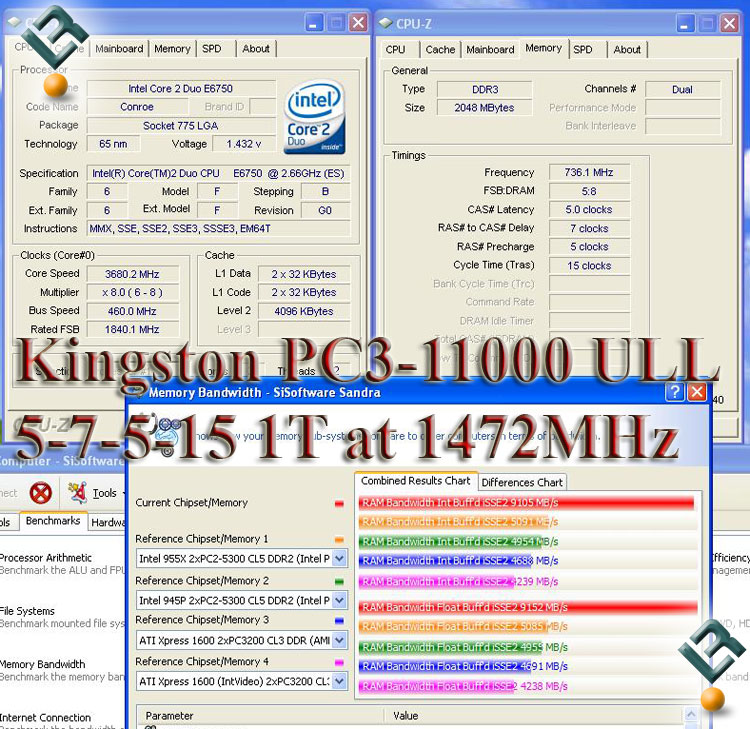
Task: Click Level 2 cache value 4096 KBytes
Action: (304, 311)
